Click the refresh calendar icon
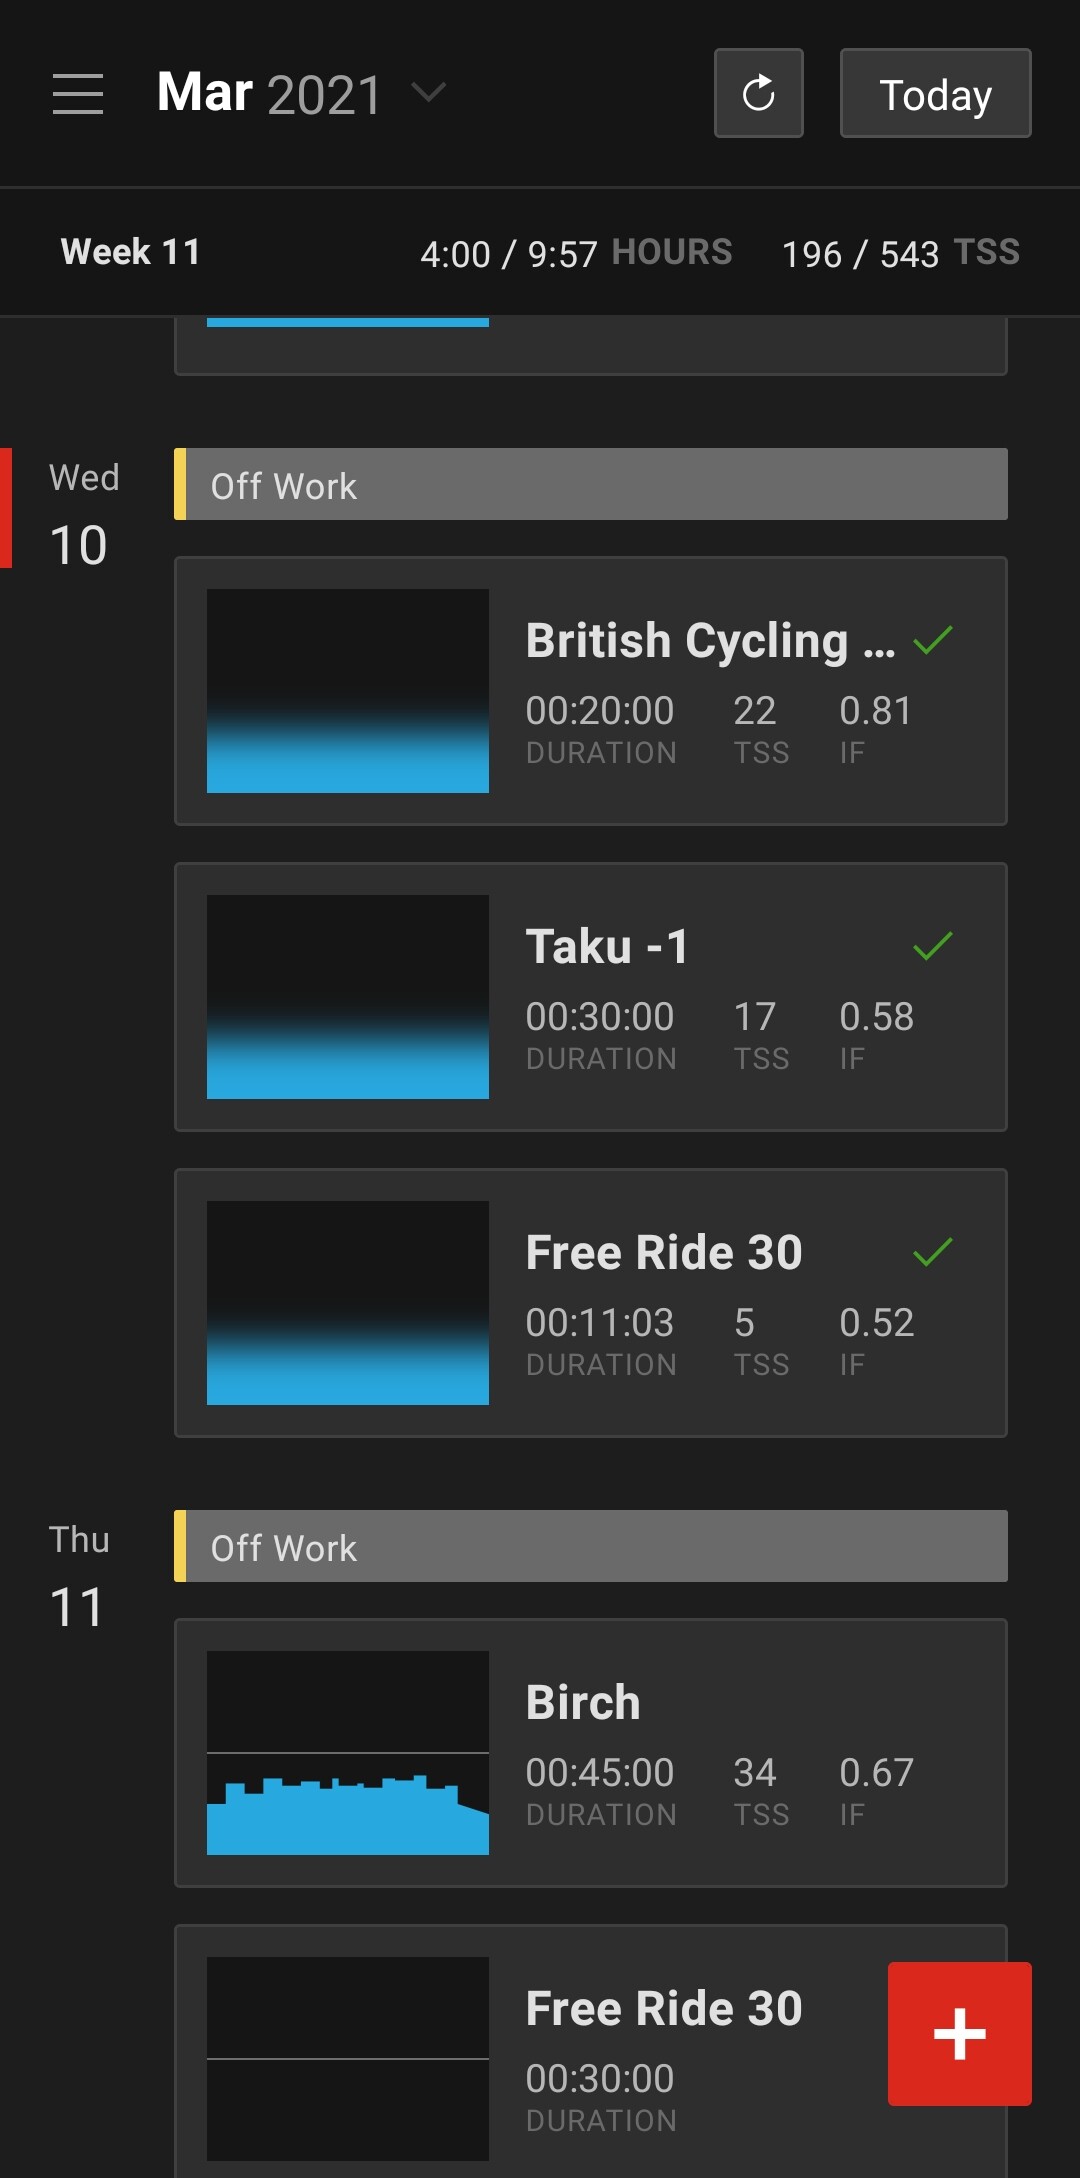Viewport: 1080px width, 2178px height. coord(758,93)
